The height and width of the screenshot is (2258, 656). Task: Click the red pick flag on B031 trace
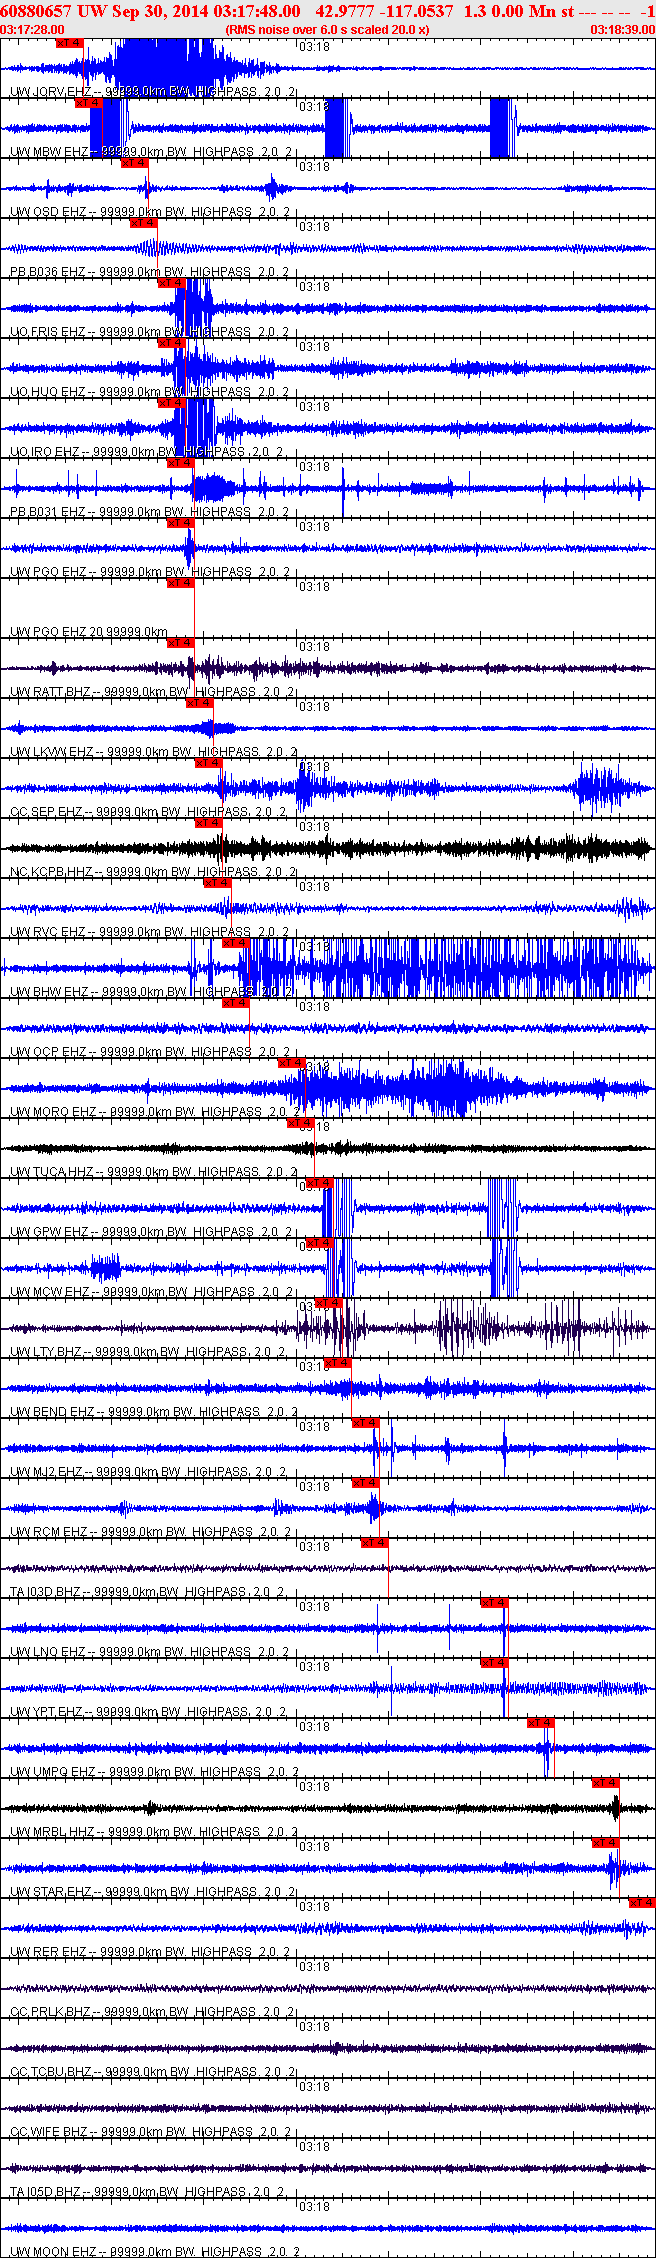pos(180,462)
